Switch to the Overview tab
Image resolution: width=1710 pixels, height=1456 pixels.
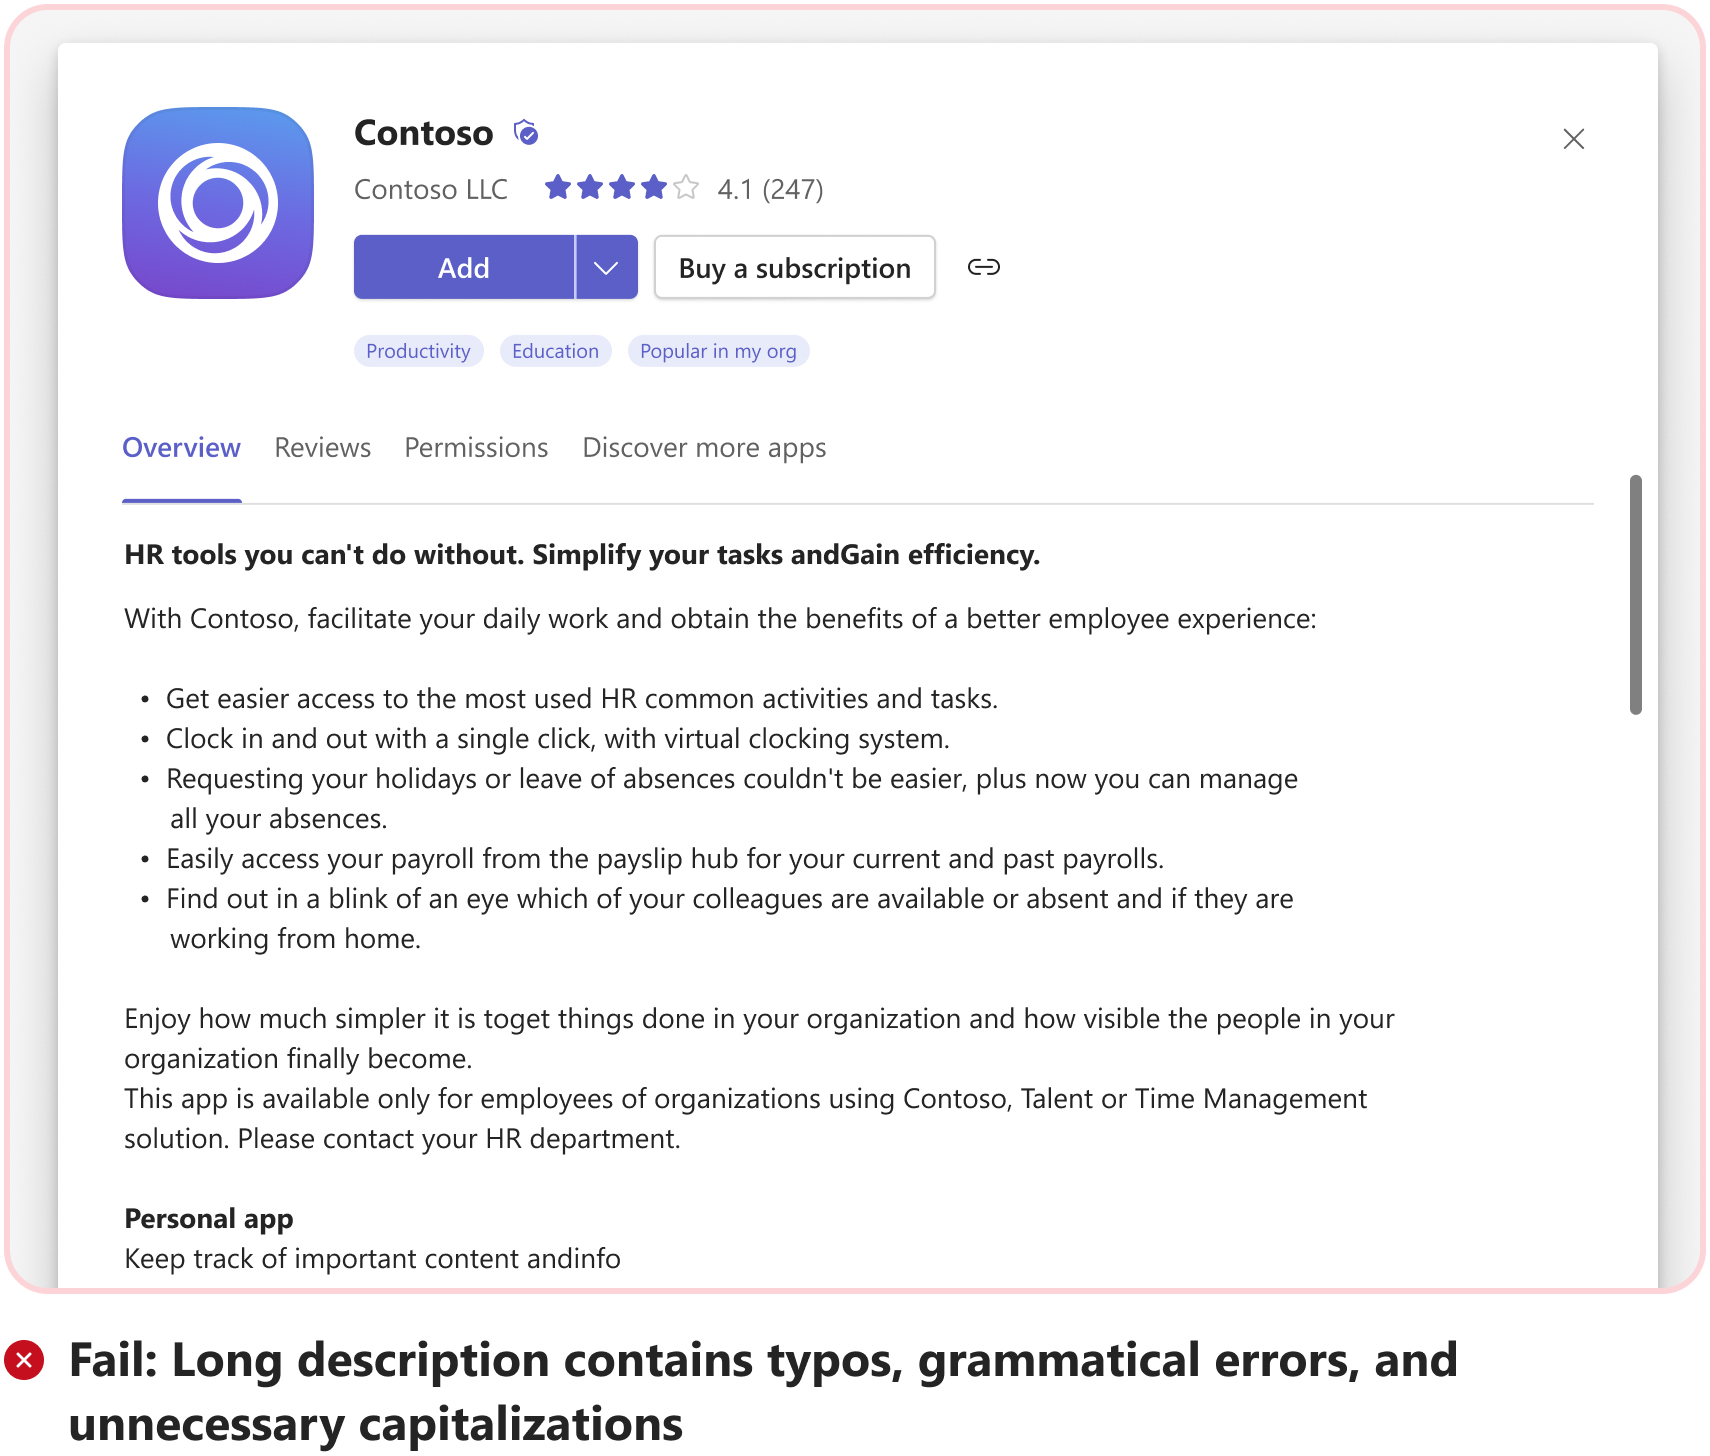coord(181,447)
